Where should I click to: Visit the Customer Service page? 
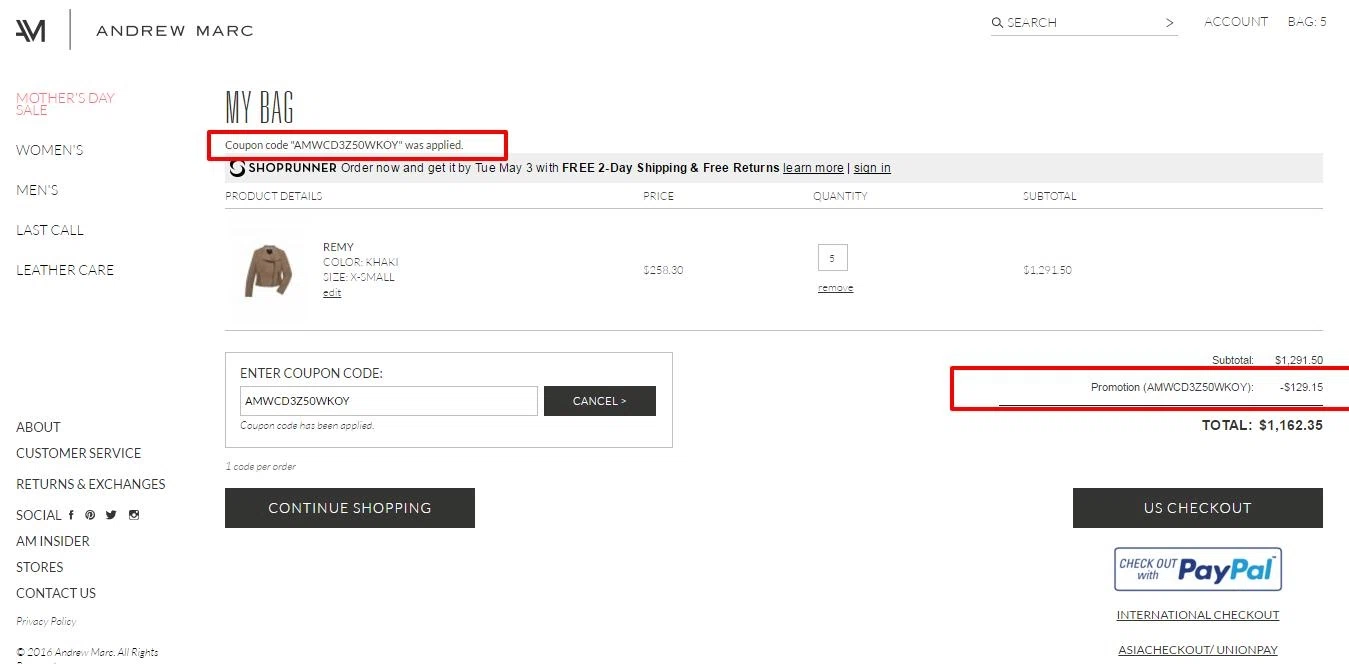79,453
